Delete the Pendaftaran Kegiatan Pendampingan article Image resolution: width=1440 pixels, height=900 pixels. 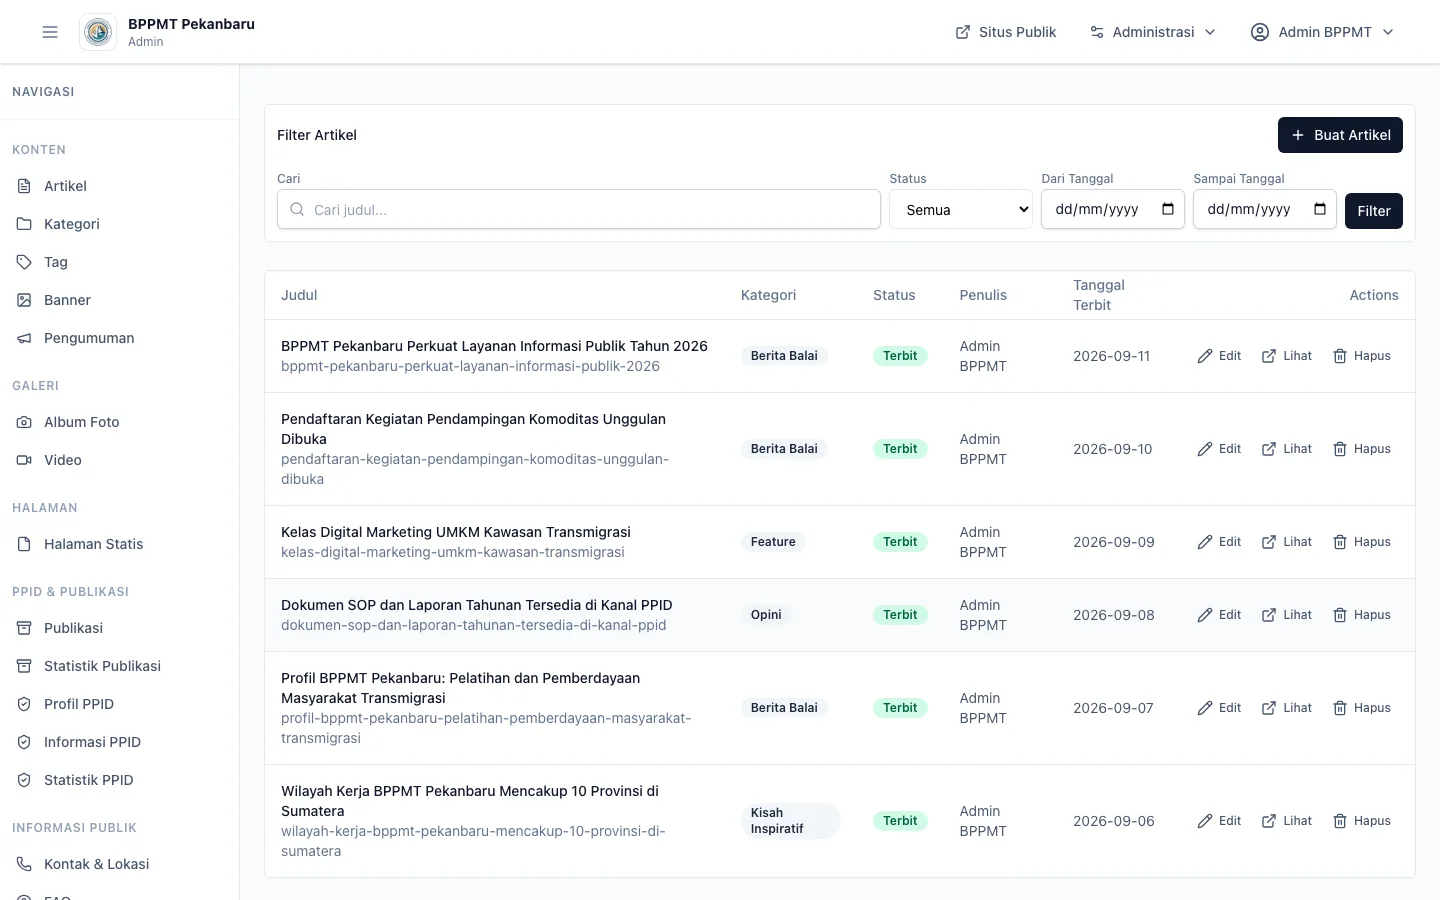1362,449
